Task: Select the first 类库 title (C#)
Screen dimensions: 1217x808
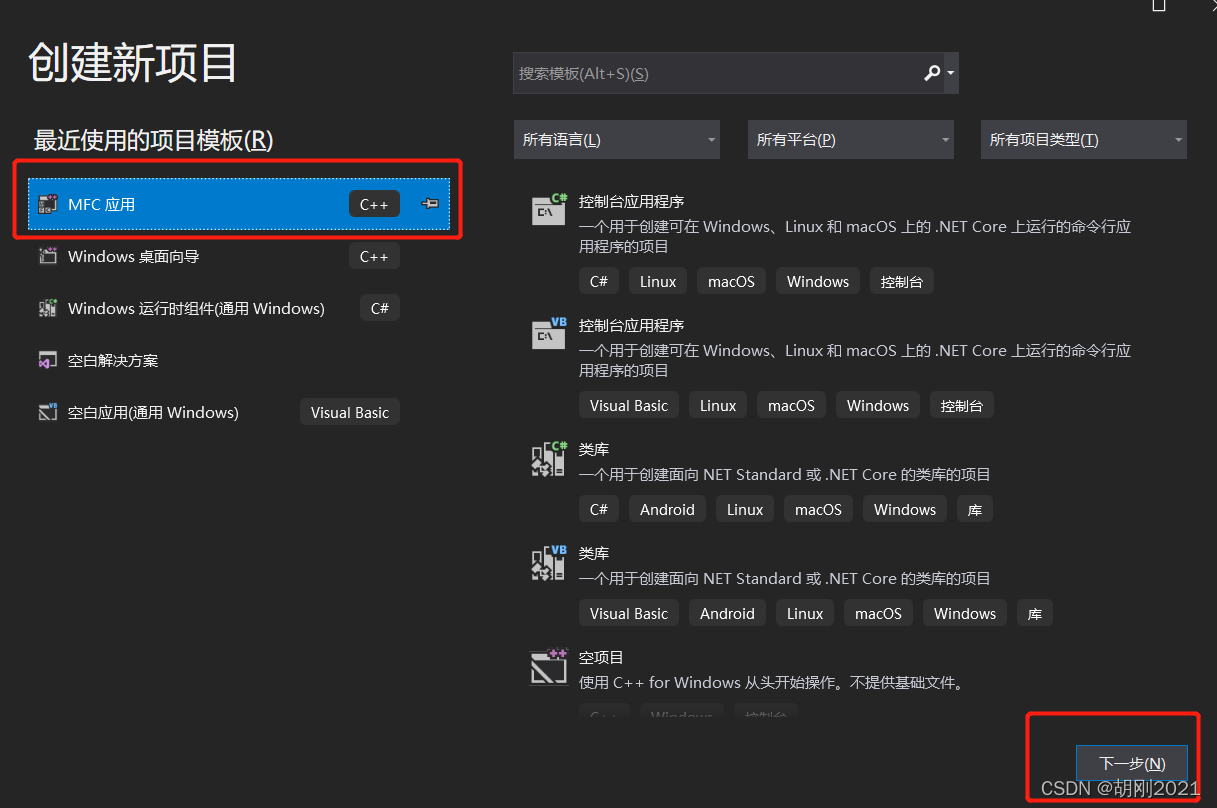Action: tap(594, 449)
